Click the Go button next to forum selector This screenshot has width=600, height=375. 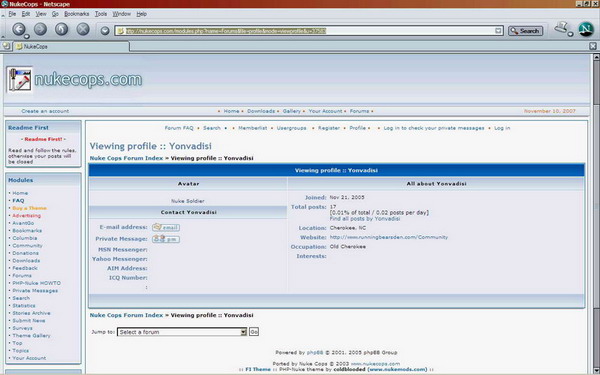(254, 332)
